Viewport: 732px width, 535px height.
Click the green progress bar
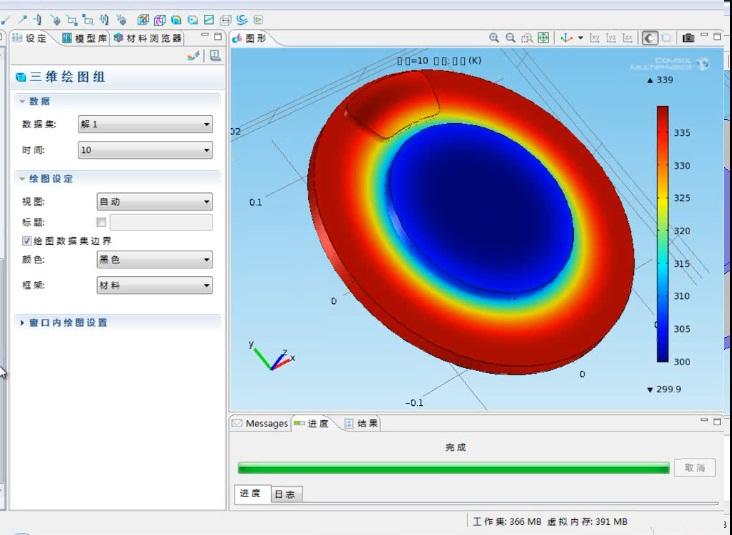[453, 468]
